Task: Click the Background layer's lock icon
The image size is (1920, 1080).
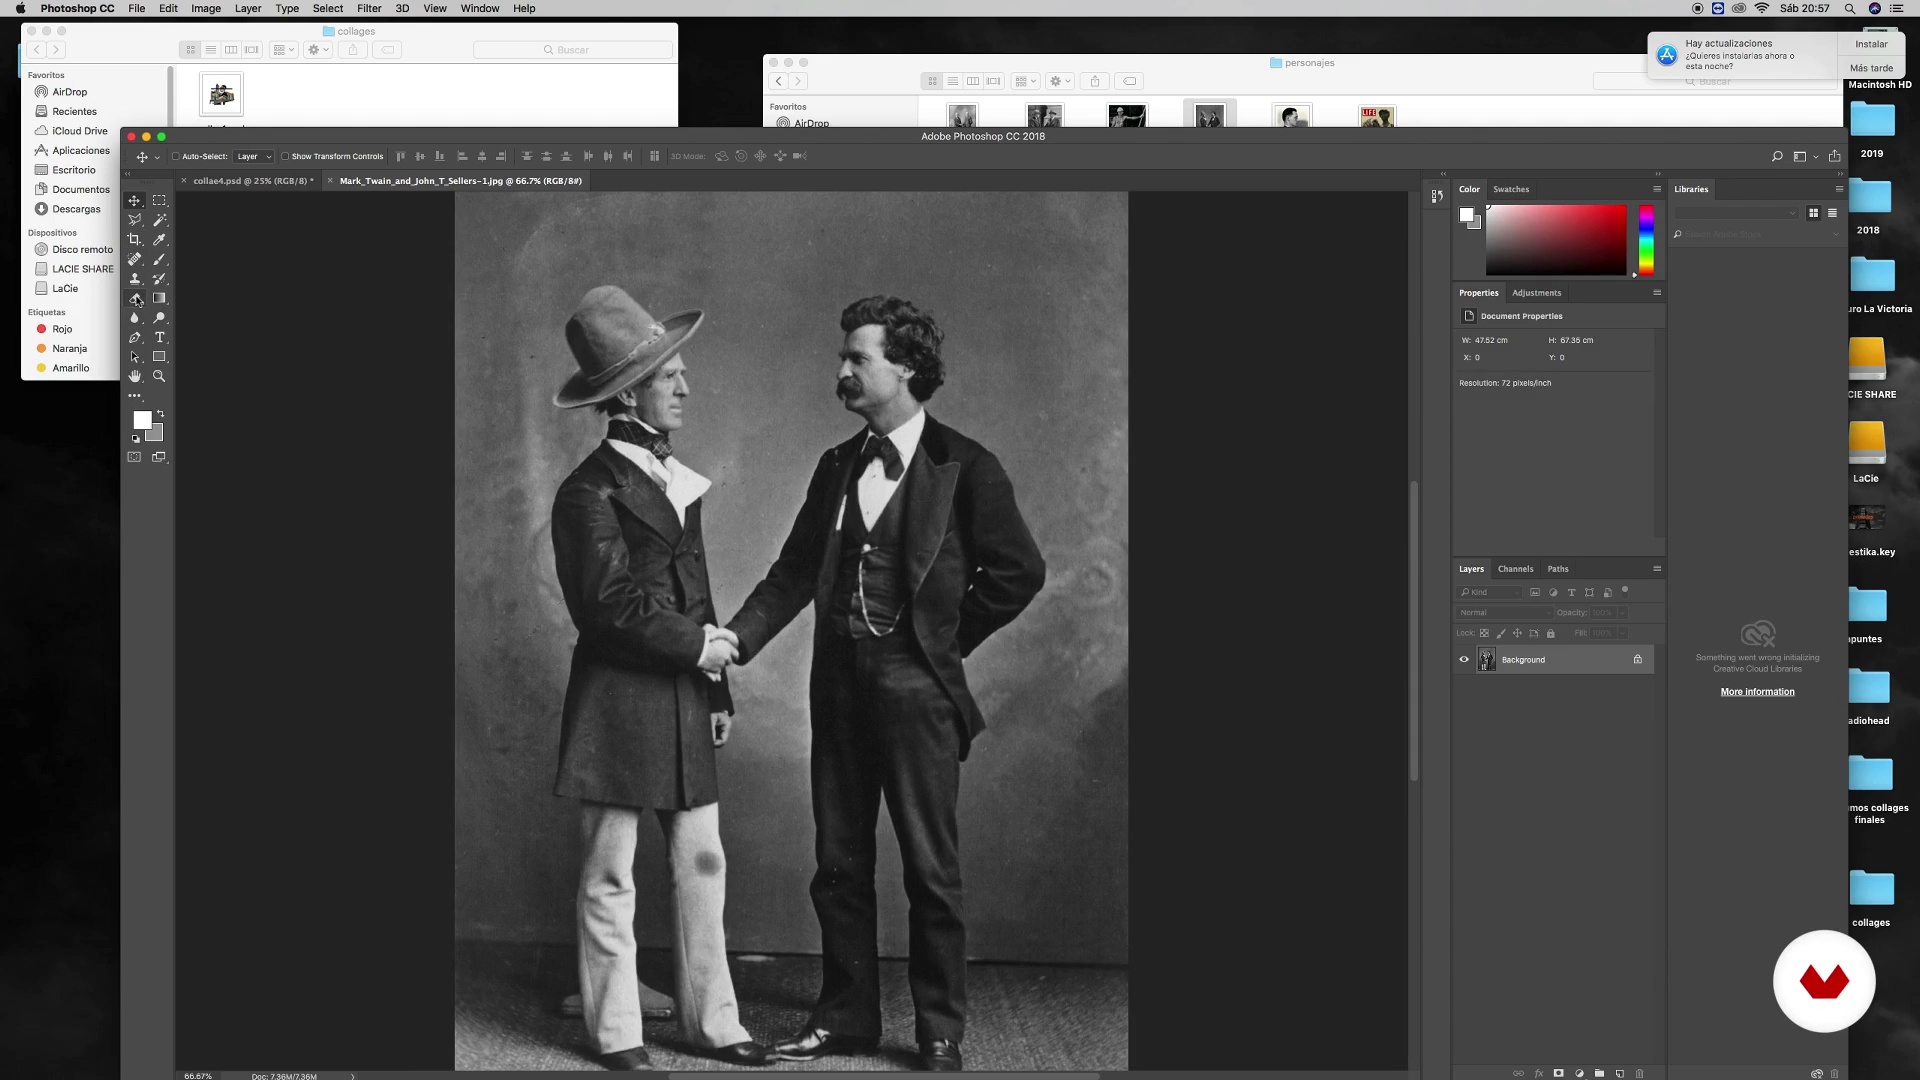Action: pyautogui.click(x=1638, y=660)
